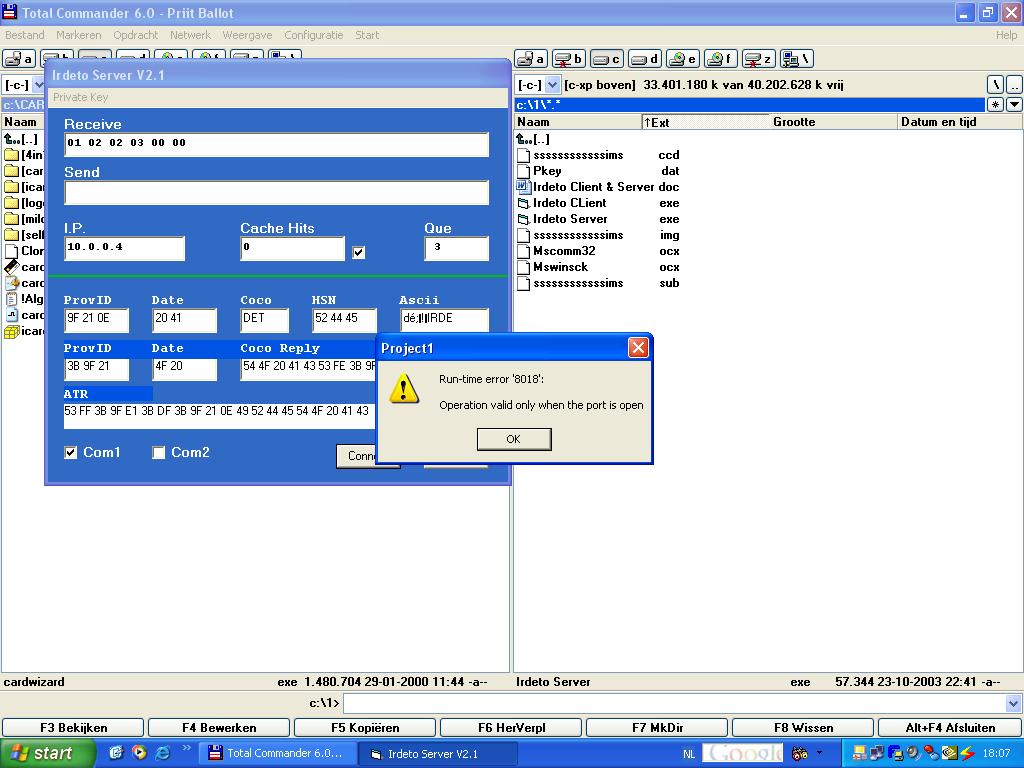This screenshot has width=1024, height=768.
Task: Open Network Neighborhood button in right drive bar
Action: (x=796, y=59)
